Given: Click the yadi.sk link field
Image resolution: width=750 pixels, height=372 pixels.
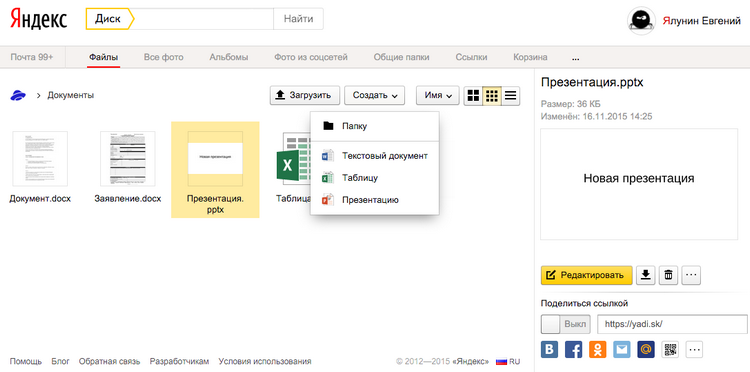Looking at the screenshot, I should click(672, 324).
